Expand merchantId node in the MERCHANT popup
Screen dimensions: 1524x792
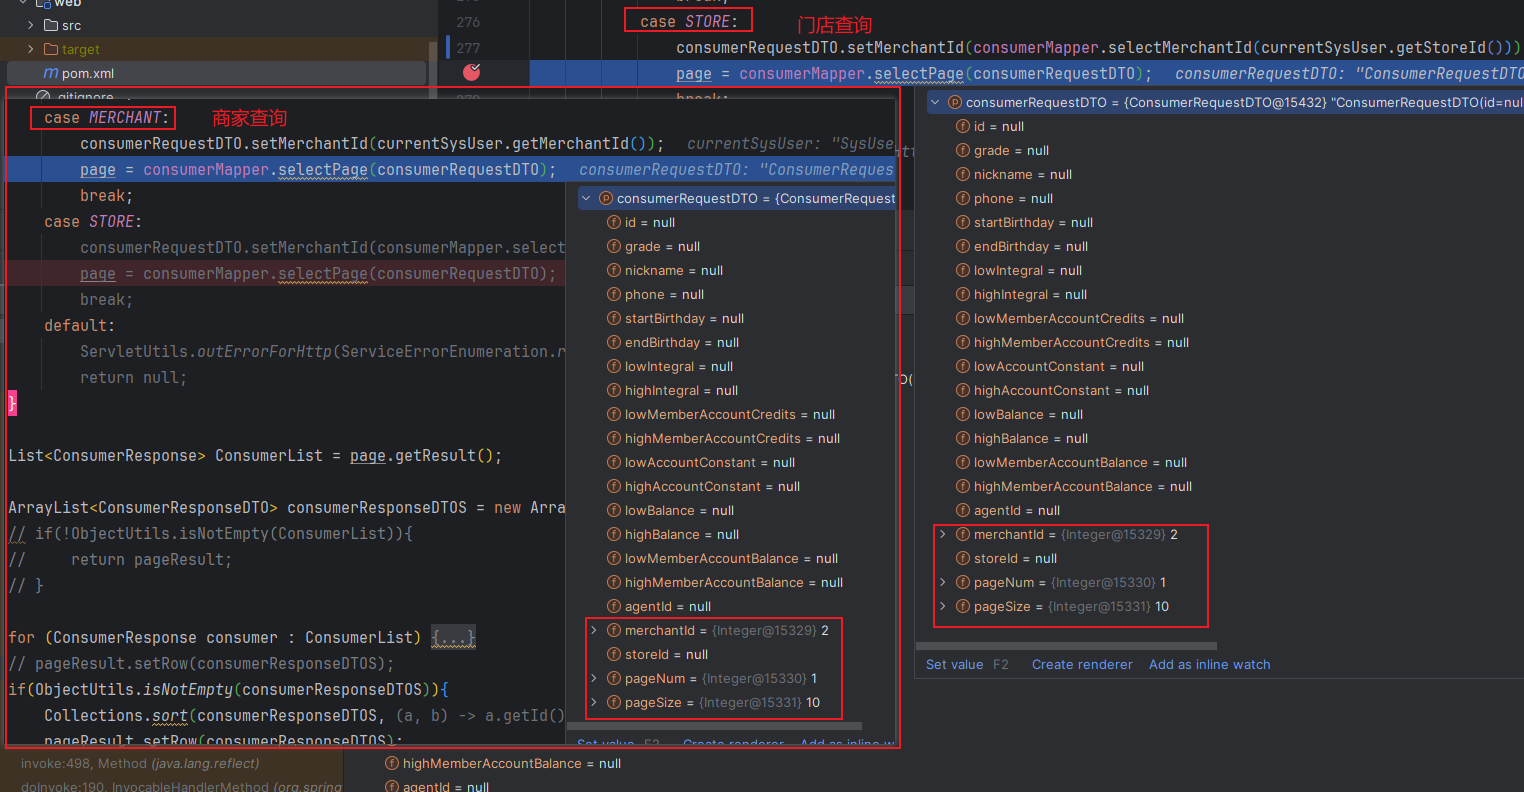pyautogui.click(x=593, y=630)
